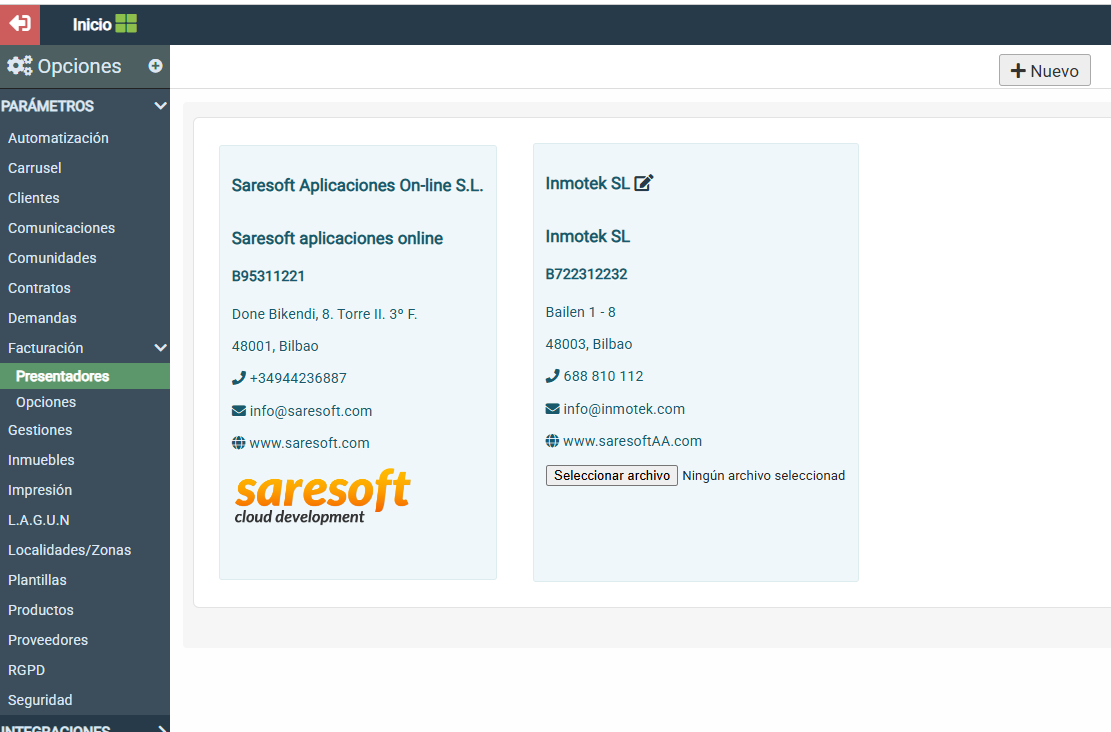Click the red logout icon
The image size is (1111, 732).
click(x=20, y=24)
